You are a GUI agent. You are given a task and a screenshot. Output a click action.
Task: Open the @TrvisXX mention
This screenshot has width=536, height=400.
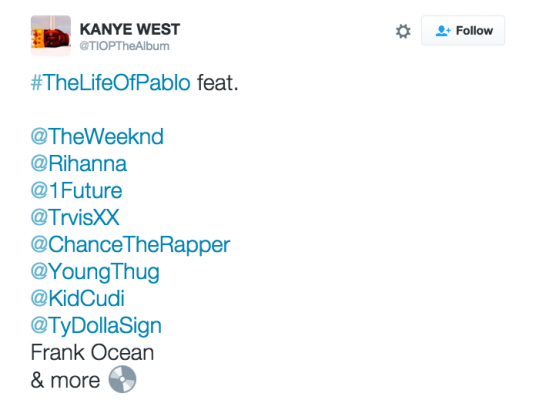[75, 217]
